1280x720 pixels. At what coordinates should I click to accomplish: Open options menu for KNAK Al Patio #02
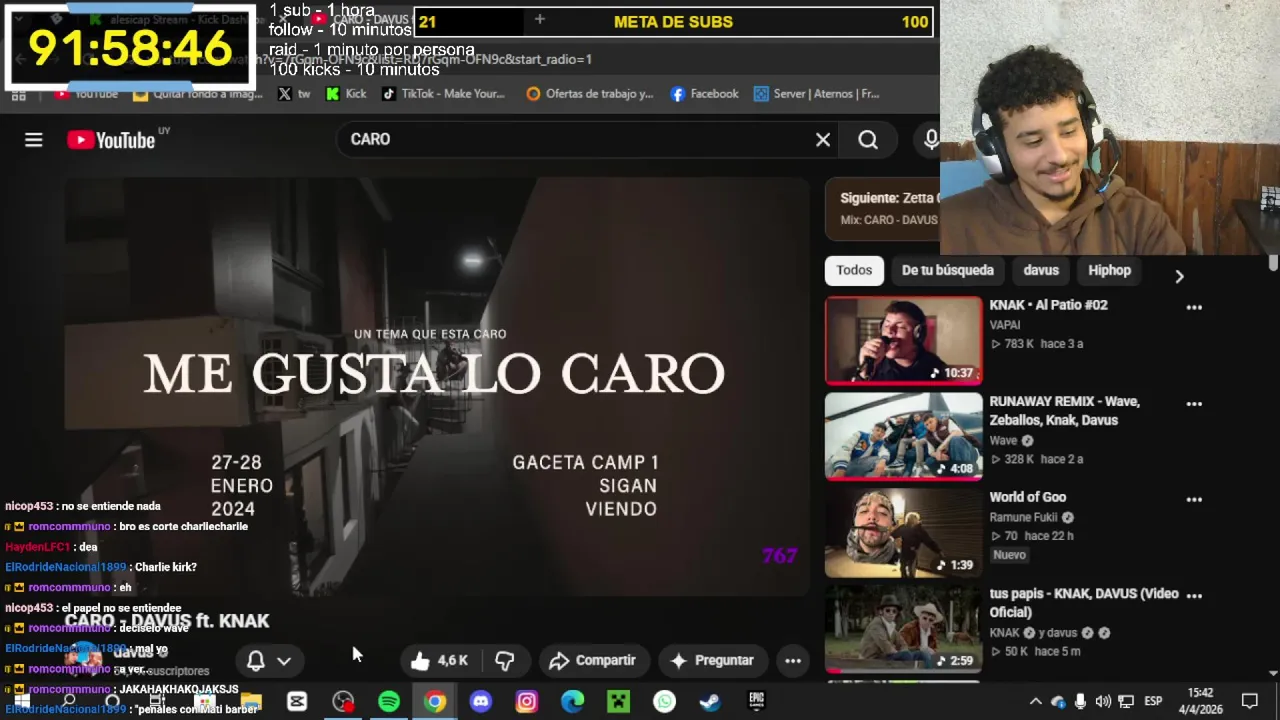[1194, 307]
